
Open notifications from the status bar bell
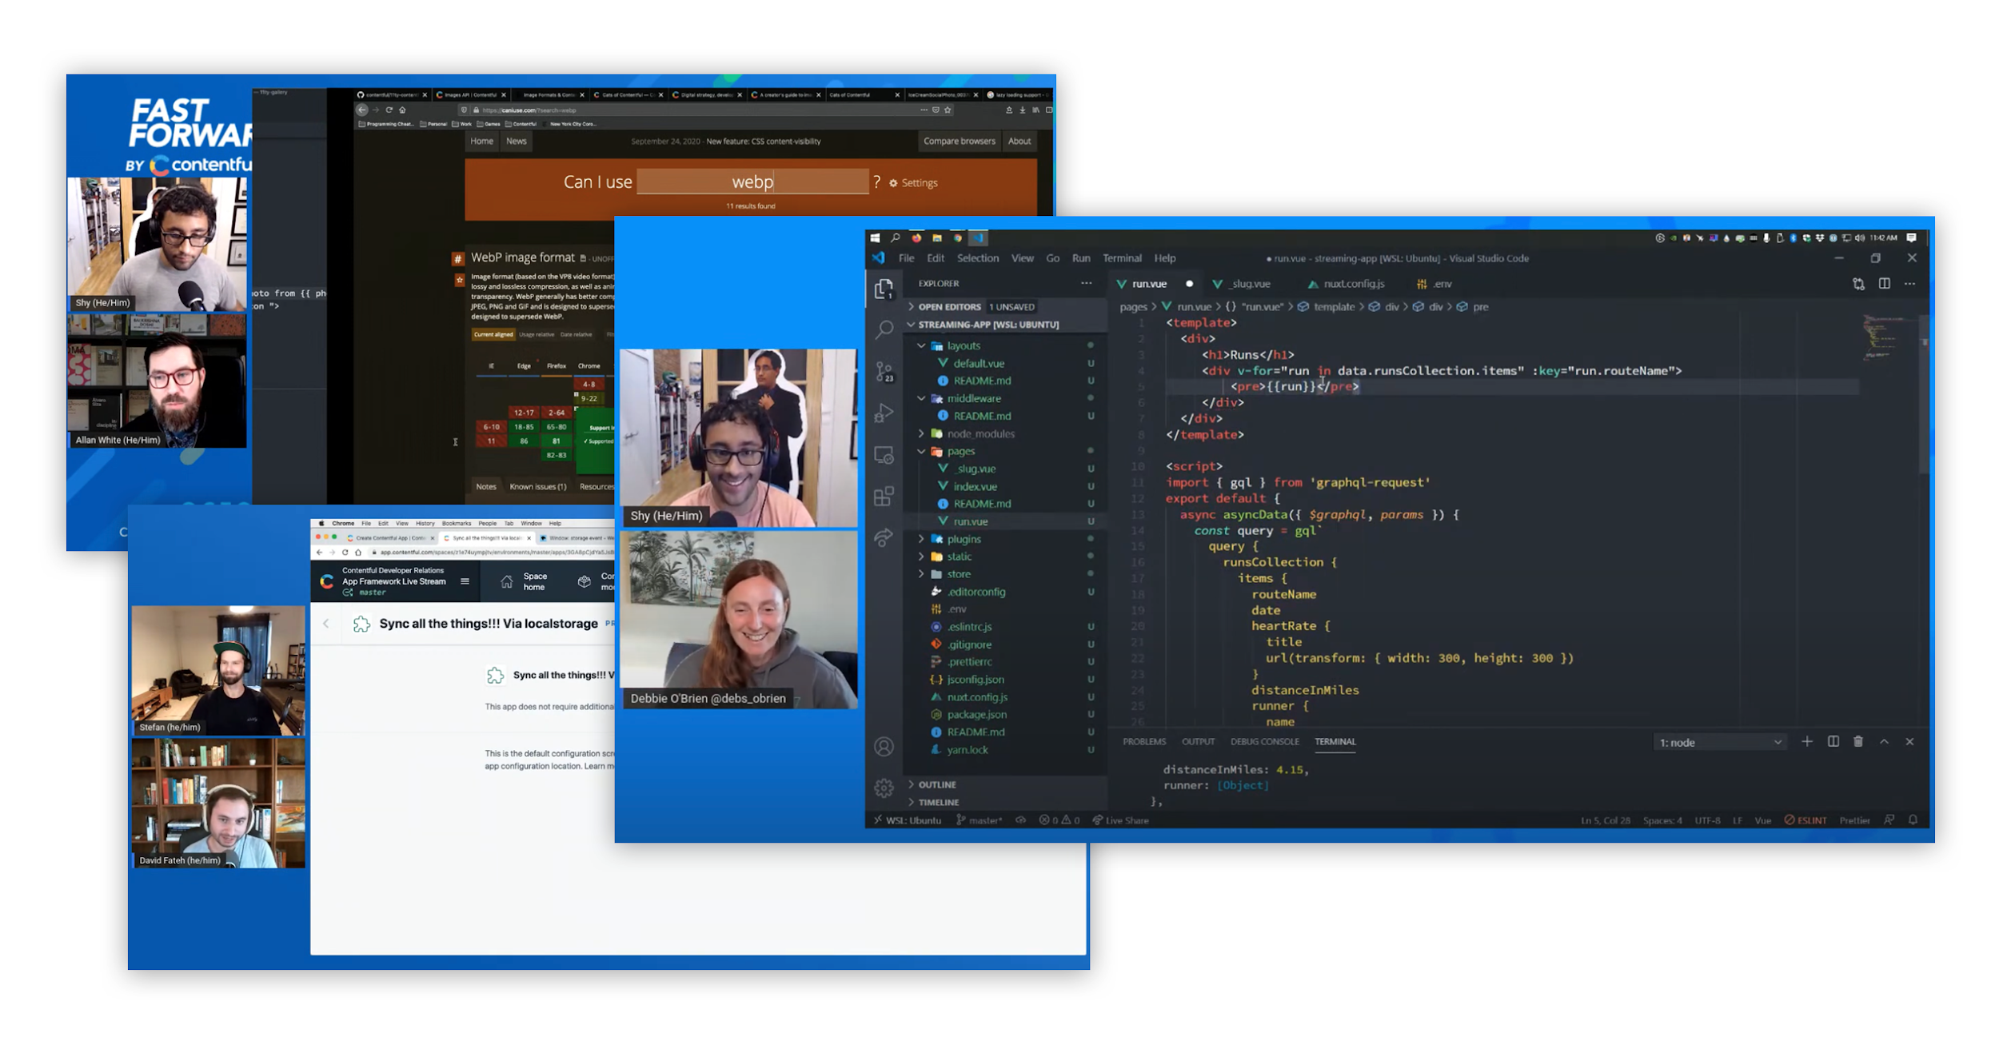(x=1913, y=820)
